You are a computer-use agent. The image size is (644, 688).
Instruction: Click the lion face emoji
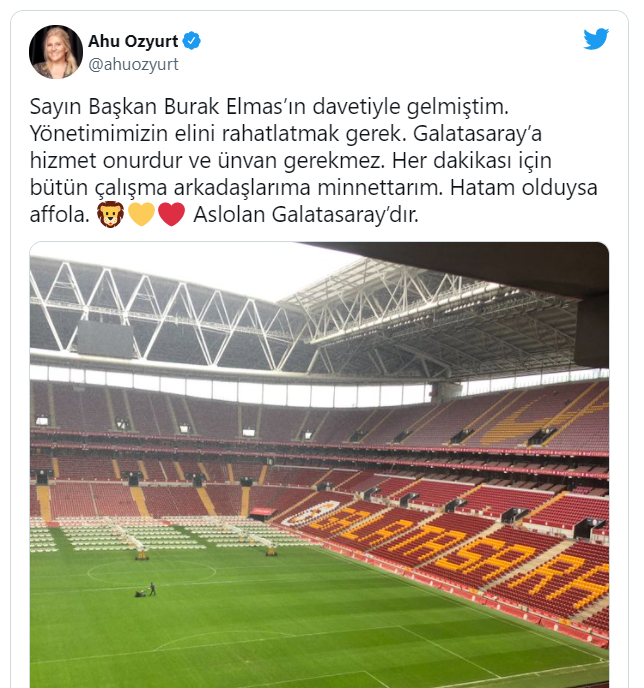110,214
